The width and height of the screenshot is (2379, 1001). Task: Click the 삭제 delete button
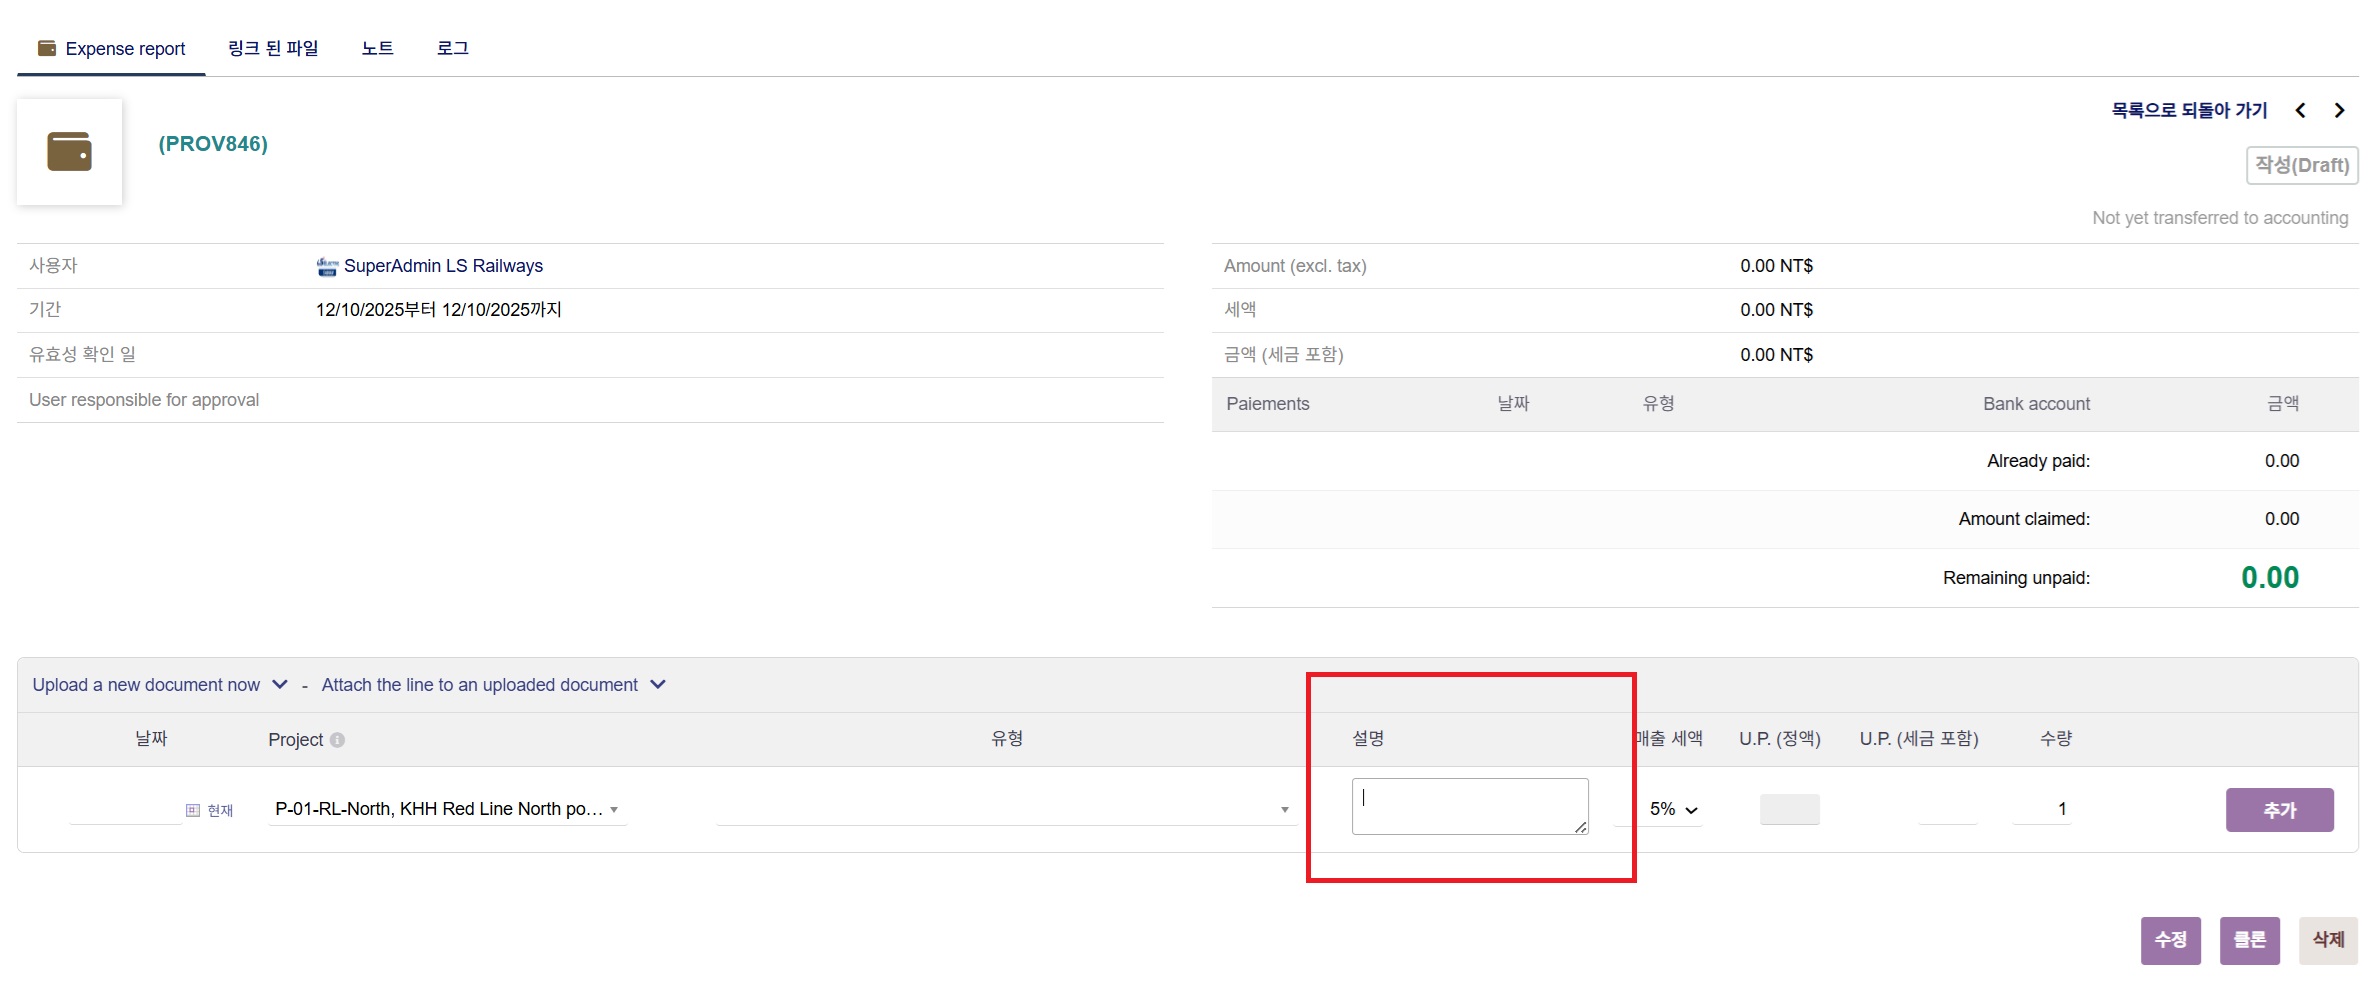(2328, 940)
